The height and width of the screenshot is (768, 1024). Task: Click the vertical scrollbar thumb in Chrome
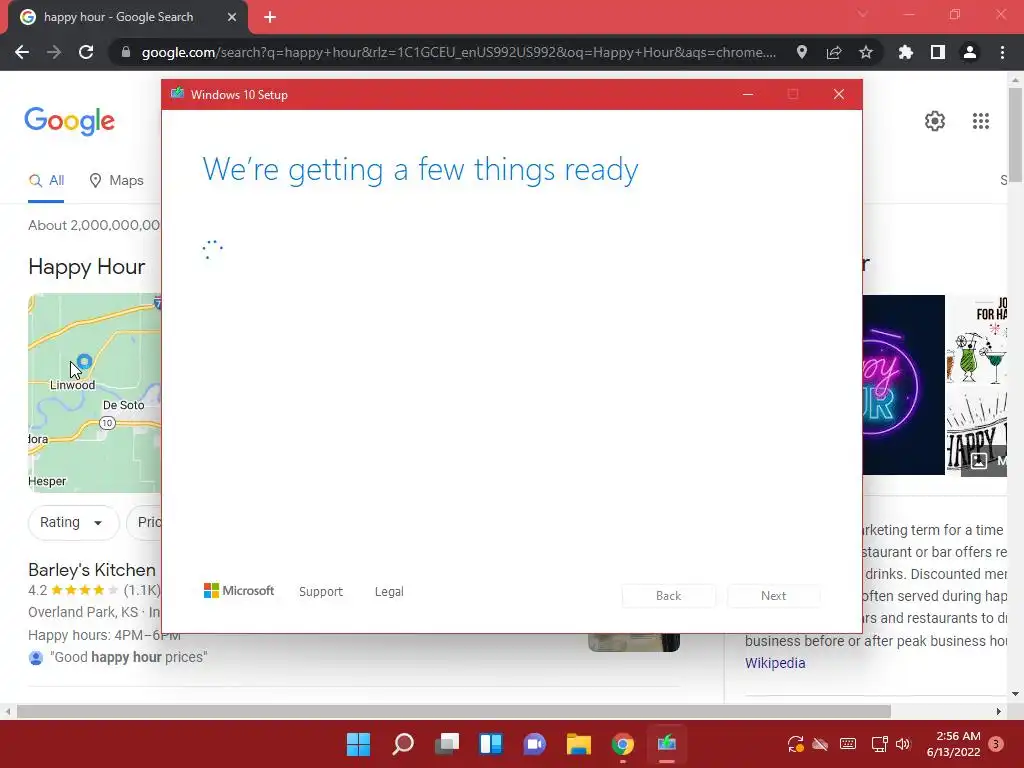pyautogui.click(x=1015, y=134)
